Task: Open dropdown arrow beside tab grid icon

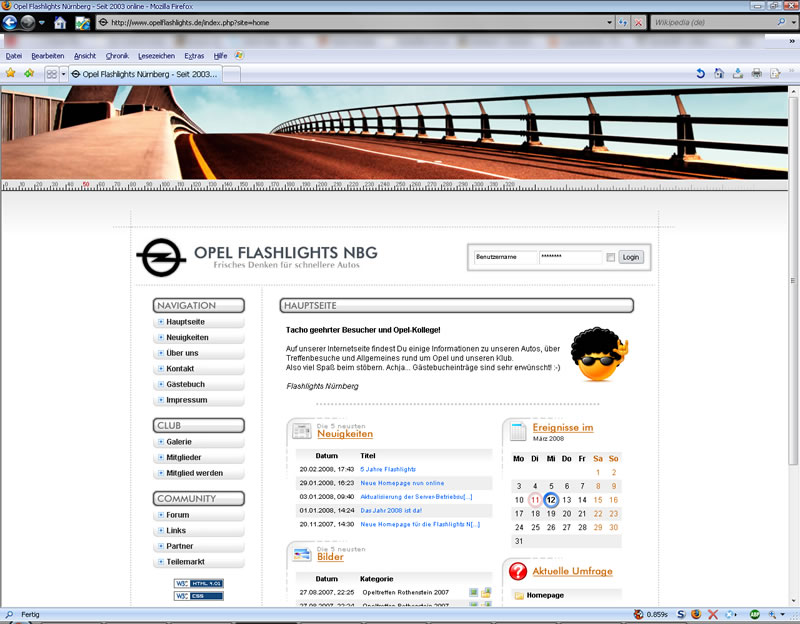Action: pos(63,74)
